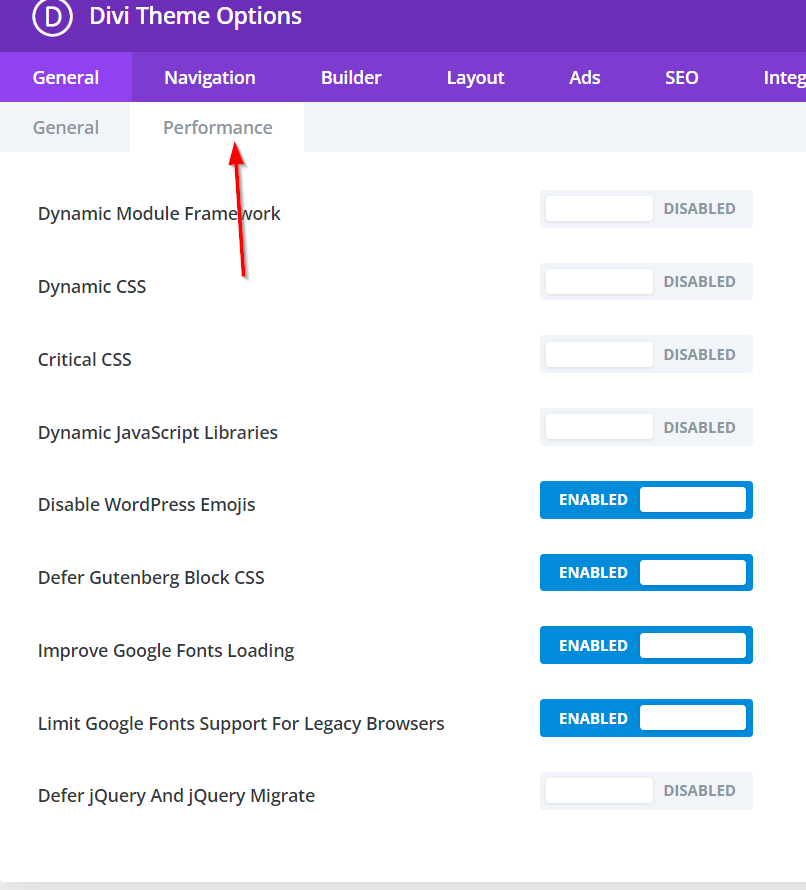806x890 pixels.
Task: Click the Divi Theme Options title
Action: click(x=195, y=16)
